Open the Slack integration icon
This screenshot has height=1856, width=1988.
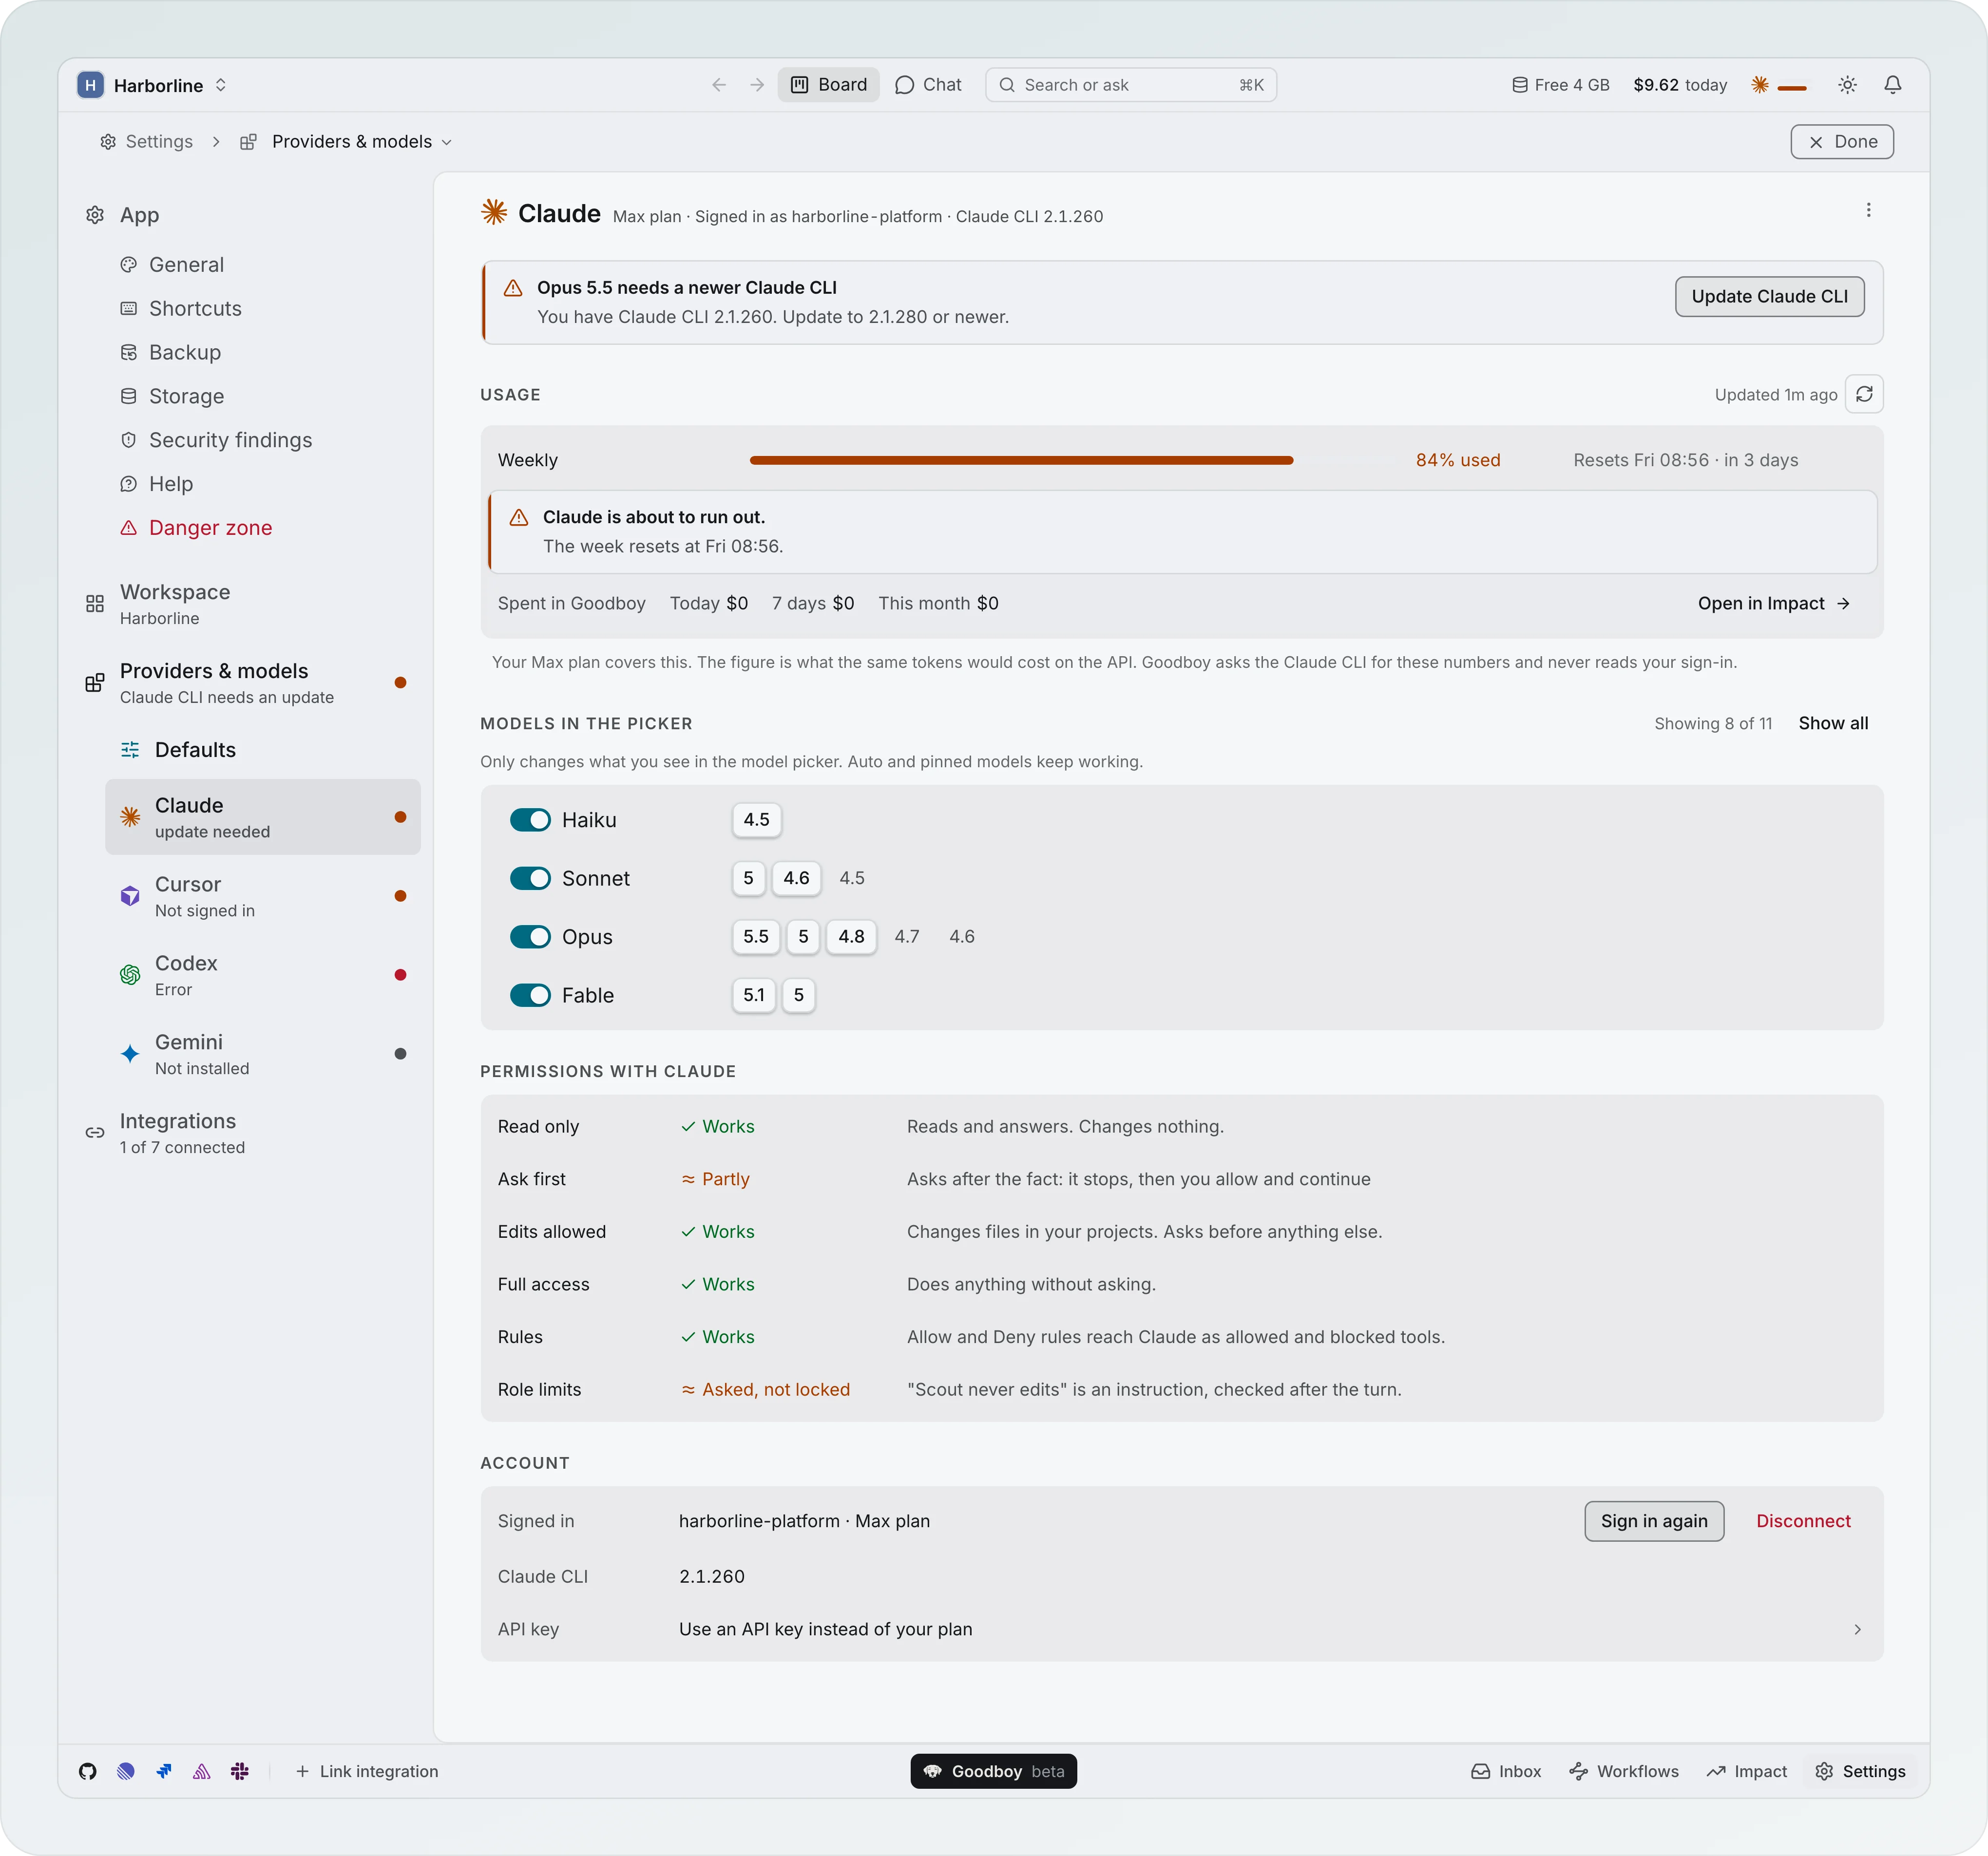(240, 1771)
